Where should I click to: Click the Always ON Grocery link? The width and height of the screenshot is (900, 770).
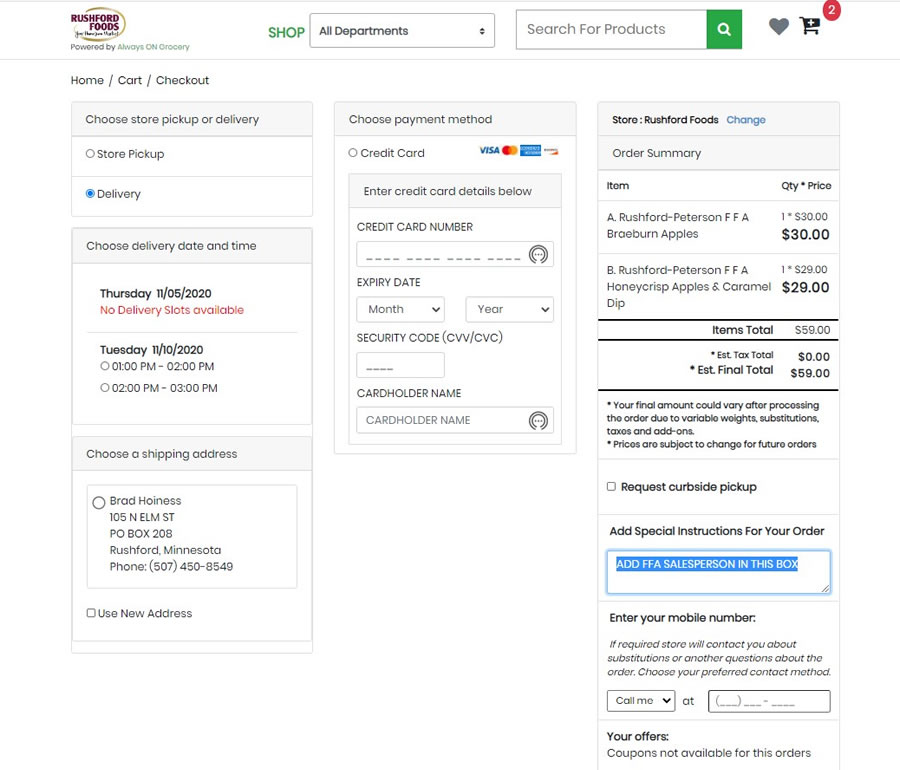click(x=153, y=47)
